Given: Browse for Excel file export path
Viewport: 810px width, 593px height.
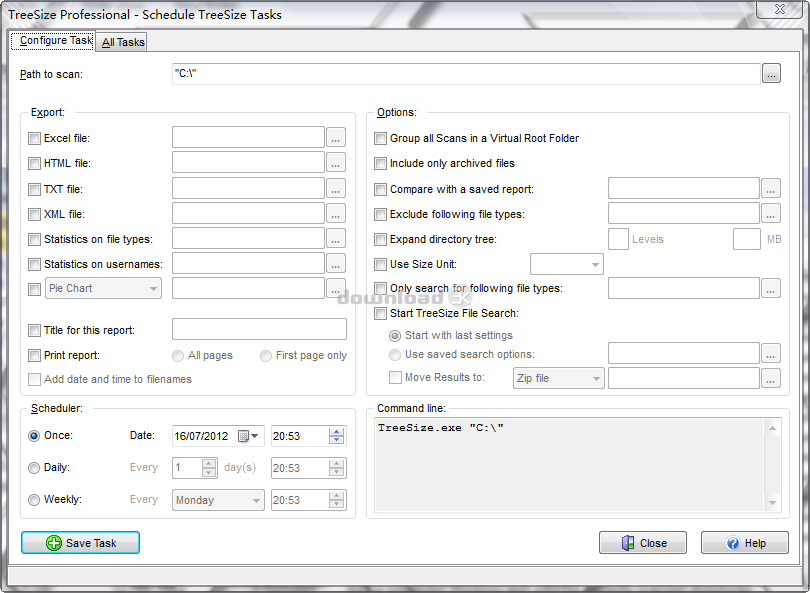Looking at the screenshot, I should (x=336, y=138).
